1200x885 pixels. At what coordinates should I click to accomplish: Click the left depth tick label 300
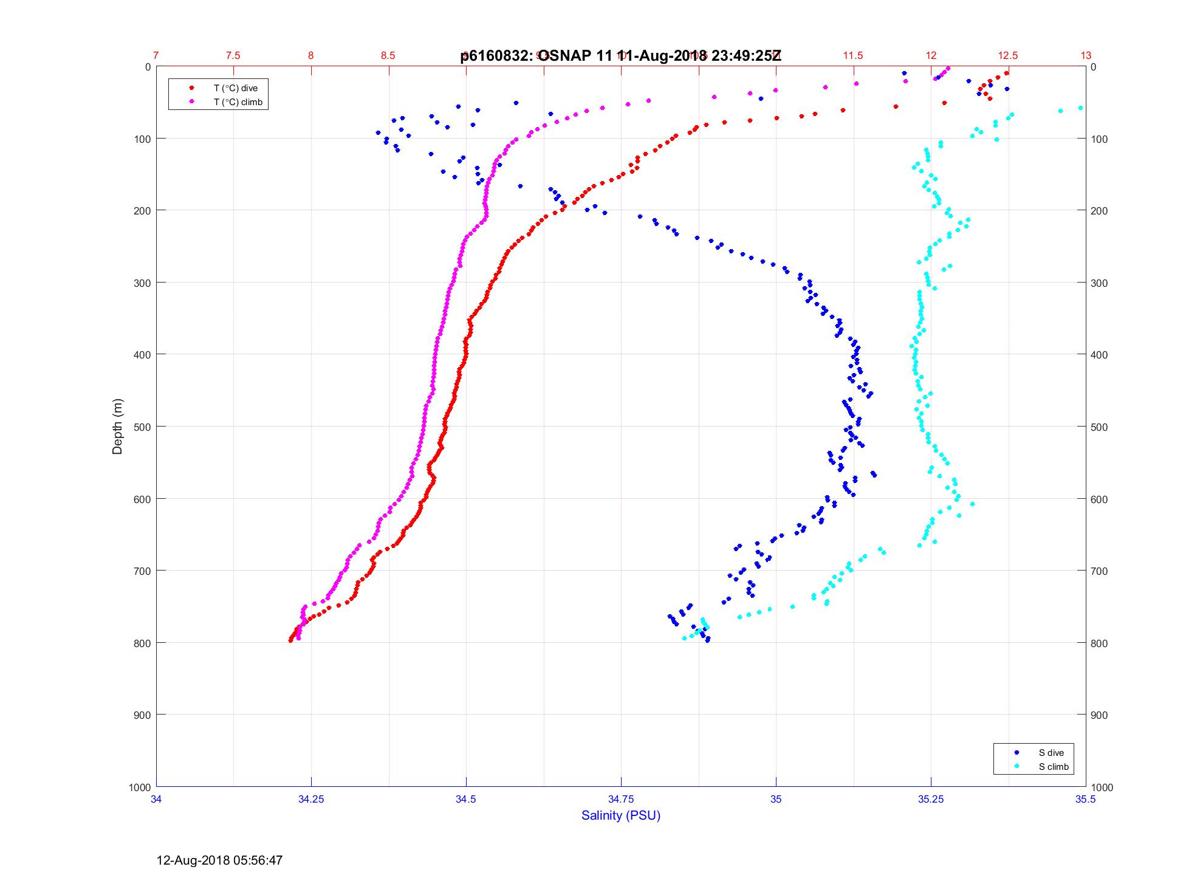(x=141, y=283)
